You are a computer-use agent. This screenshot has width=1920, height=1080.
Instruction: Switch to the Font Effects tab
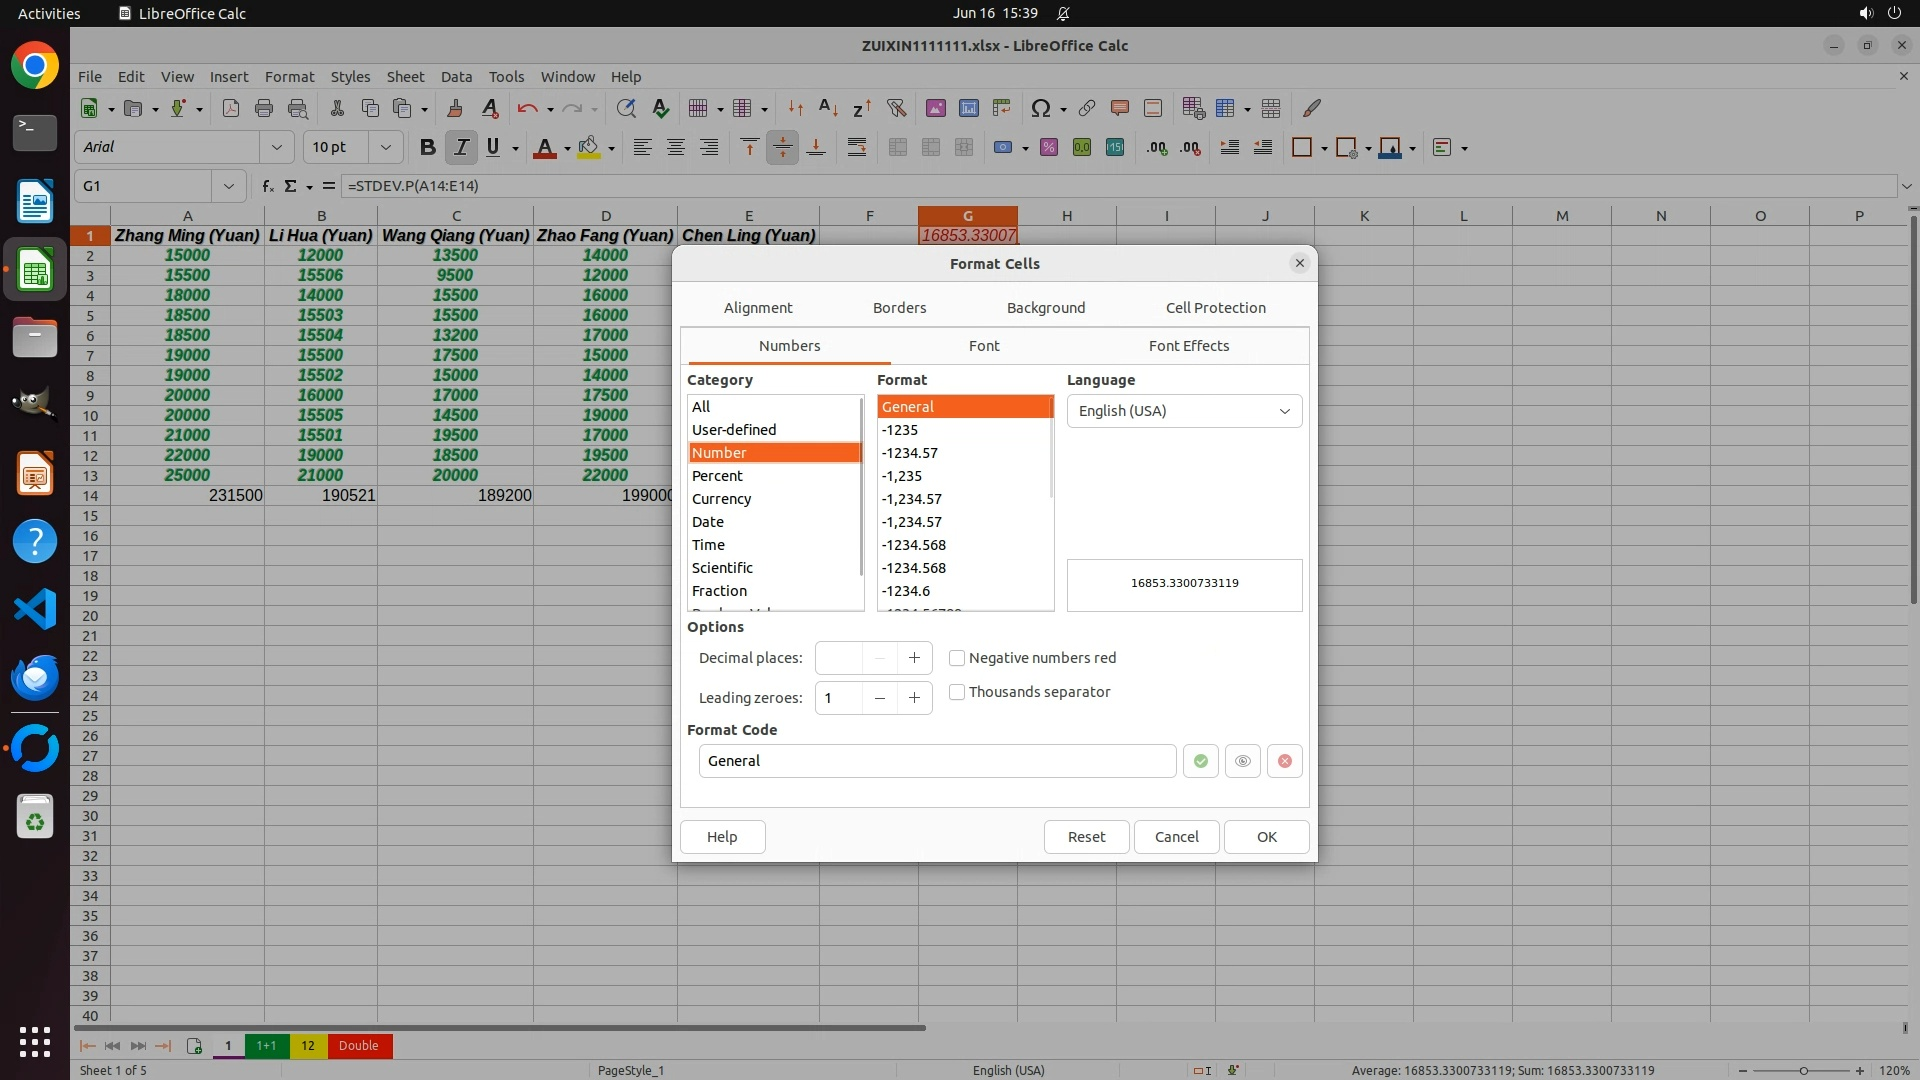tap(1188, 346)
